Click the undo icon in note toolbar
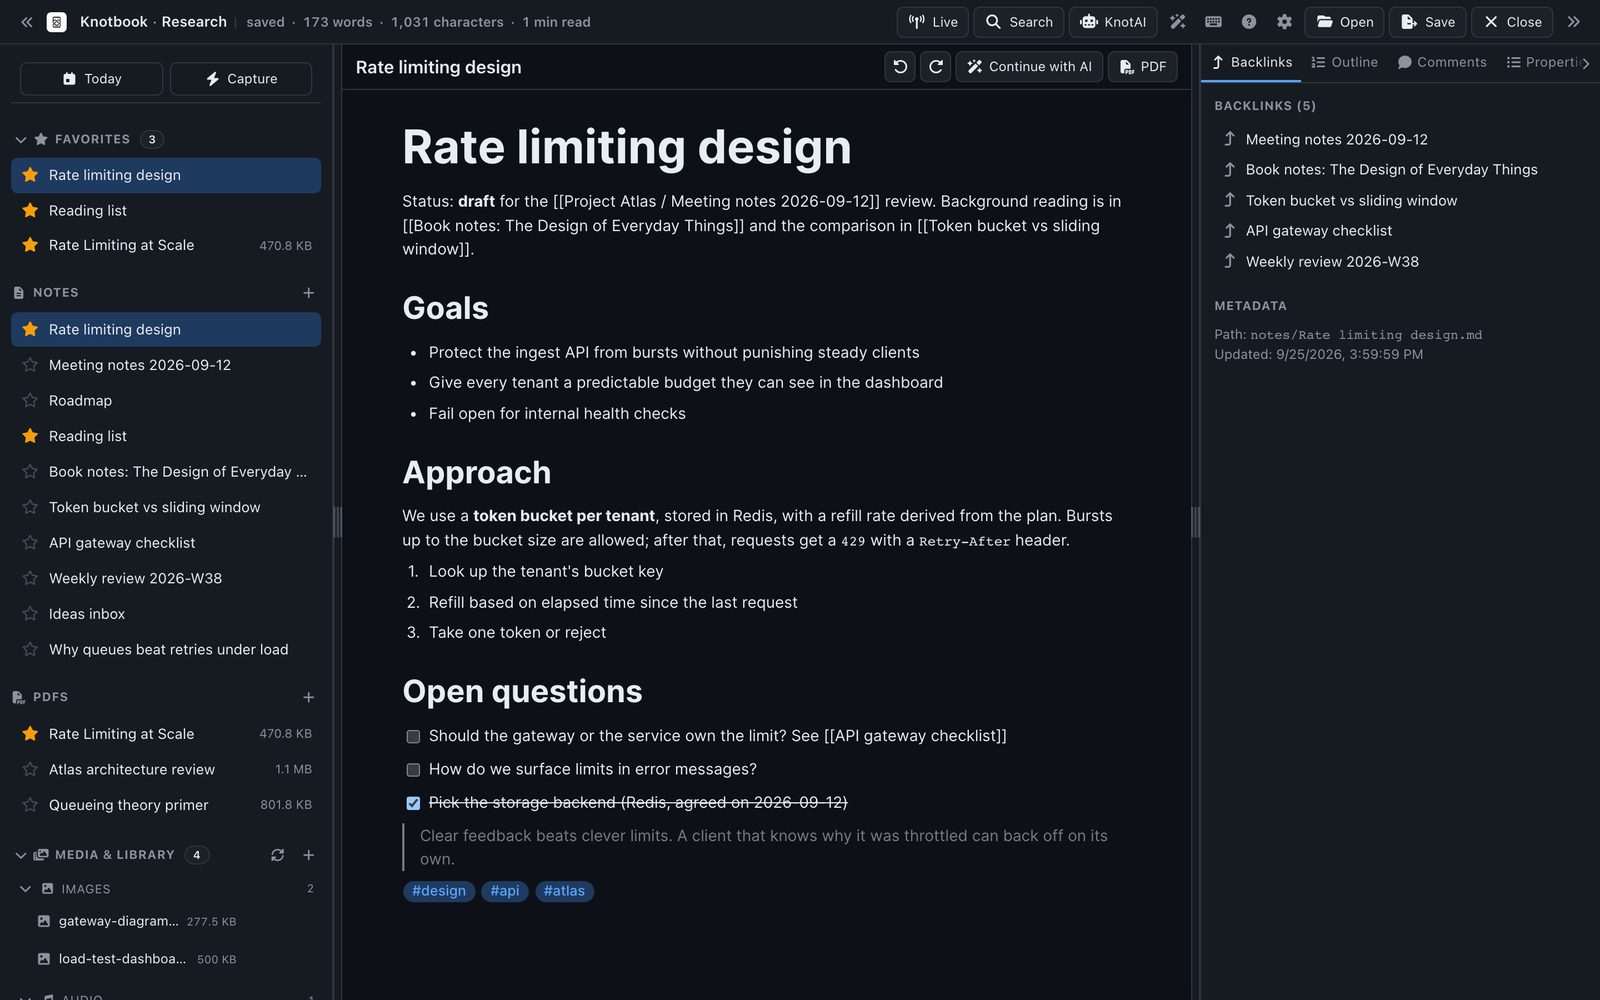Image resolution: width=1600 pixels, height=1000 pixels. (900, 67)
